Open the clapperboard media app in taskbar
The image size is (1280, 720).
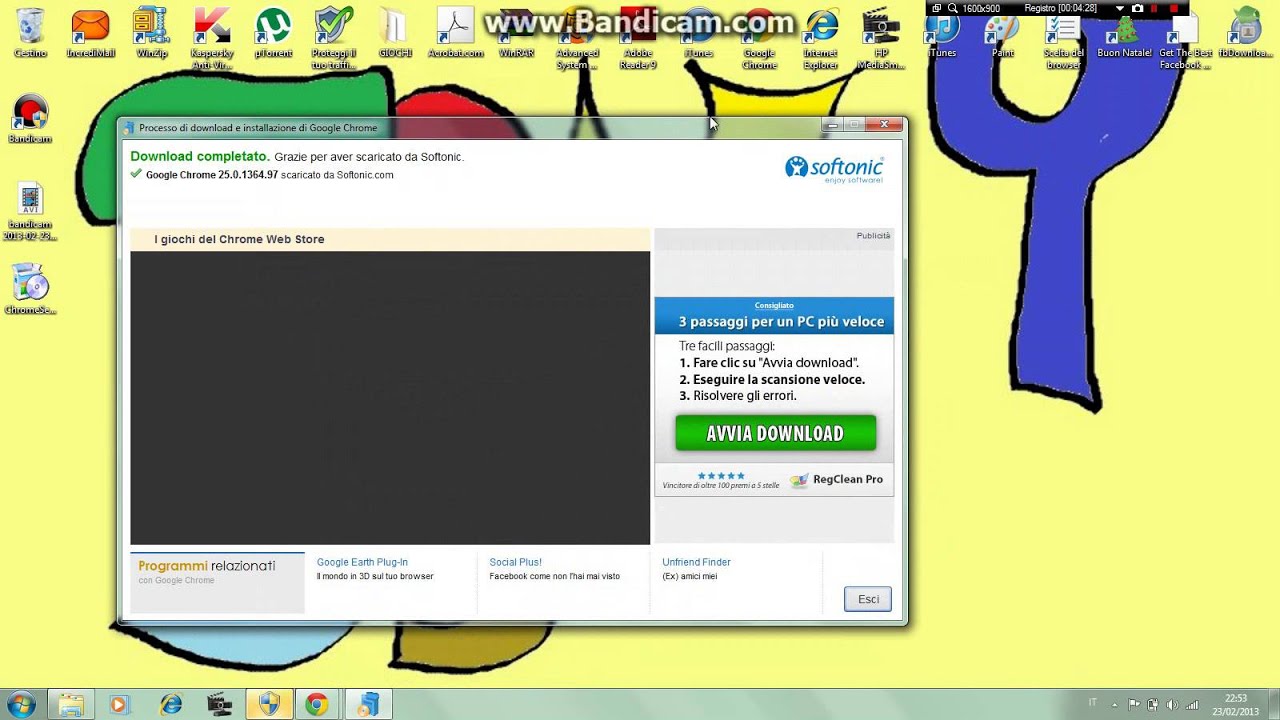click(219, 704)
